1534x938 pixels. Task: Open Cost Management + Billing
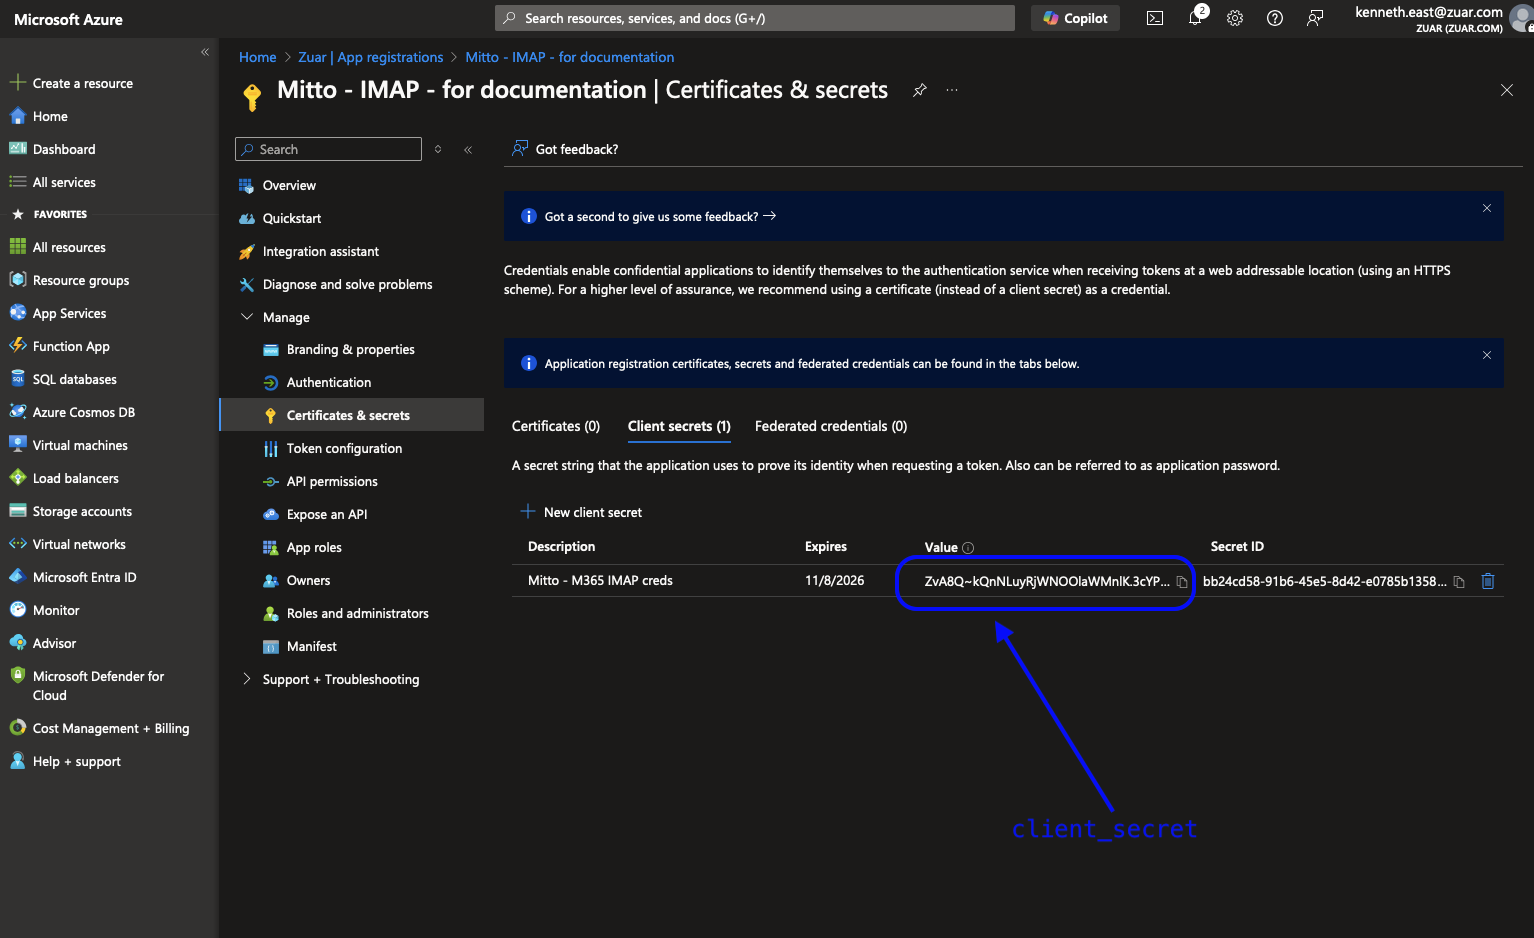pyautogui.click(x=111, y=728)
